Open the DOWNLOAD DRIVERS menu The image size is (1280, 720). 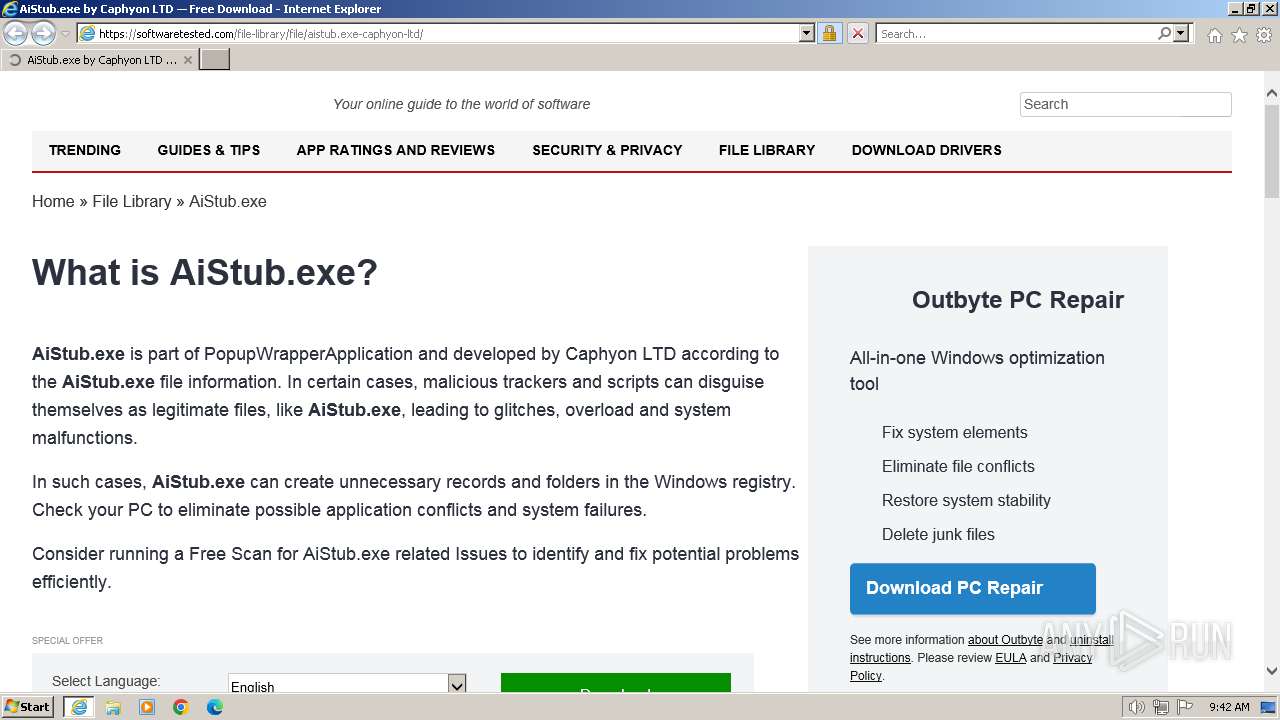coord(927,150)
